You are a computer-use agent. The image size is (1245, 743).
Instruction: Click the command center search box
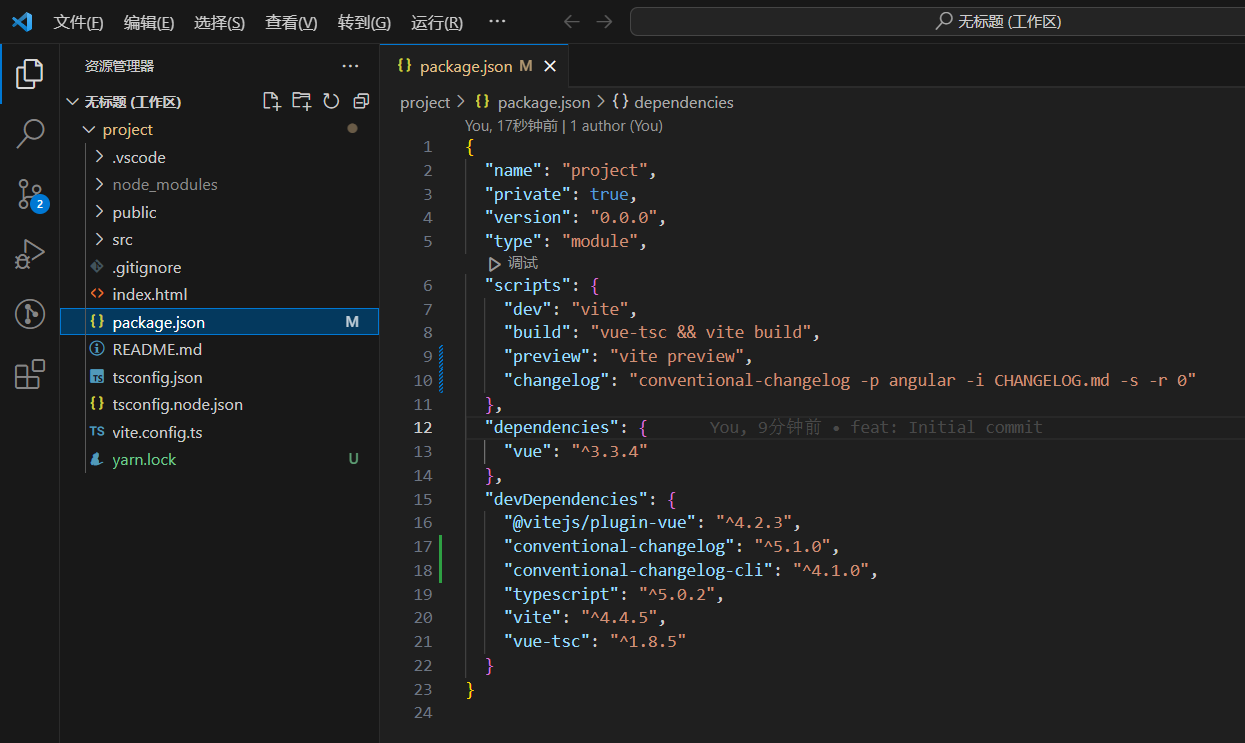click(937, 22)
